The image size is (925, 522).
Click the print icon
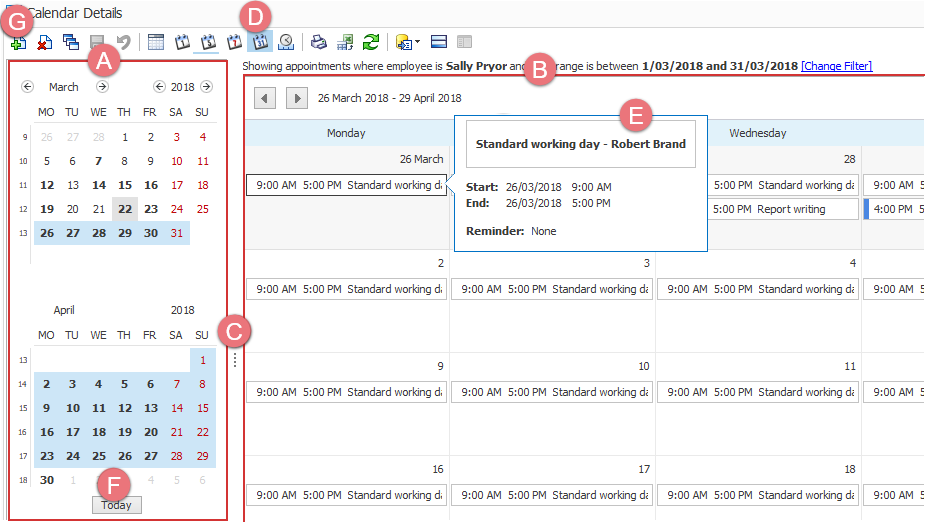click(319, 42)
